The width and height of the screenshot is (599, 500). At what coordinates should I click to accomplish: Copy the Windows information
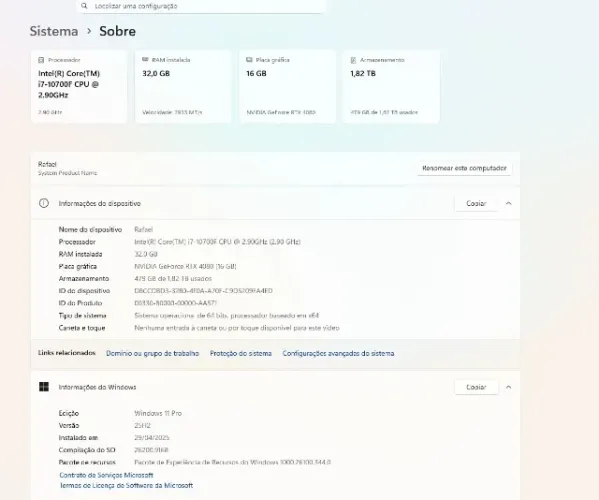click(476, 387)
